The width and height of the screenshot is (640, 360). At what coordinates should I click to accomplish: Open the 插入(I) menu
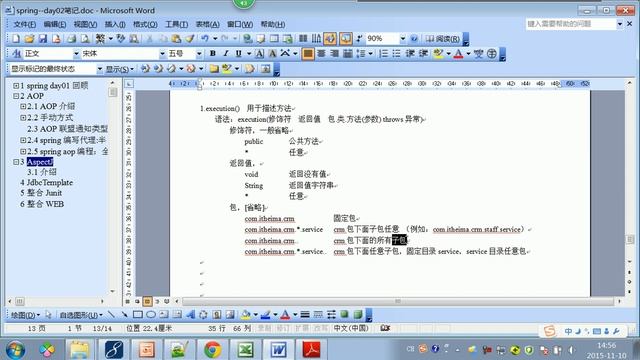[x=115, y=24]
